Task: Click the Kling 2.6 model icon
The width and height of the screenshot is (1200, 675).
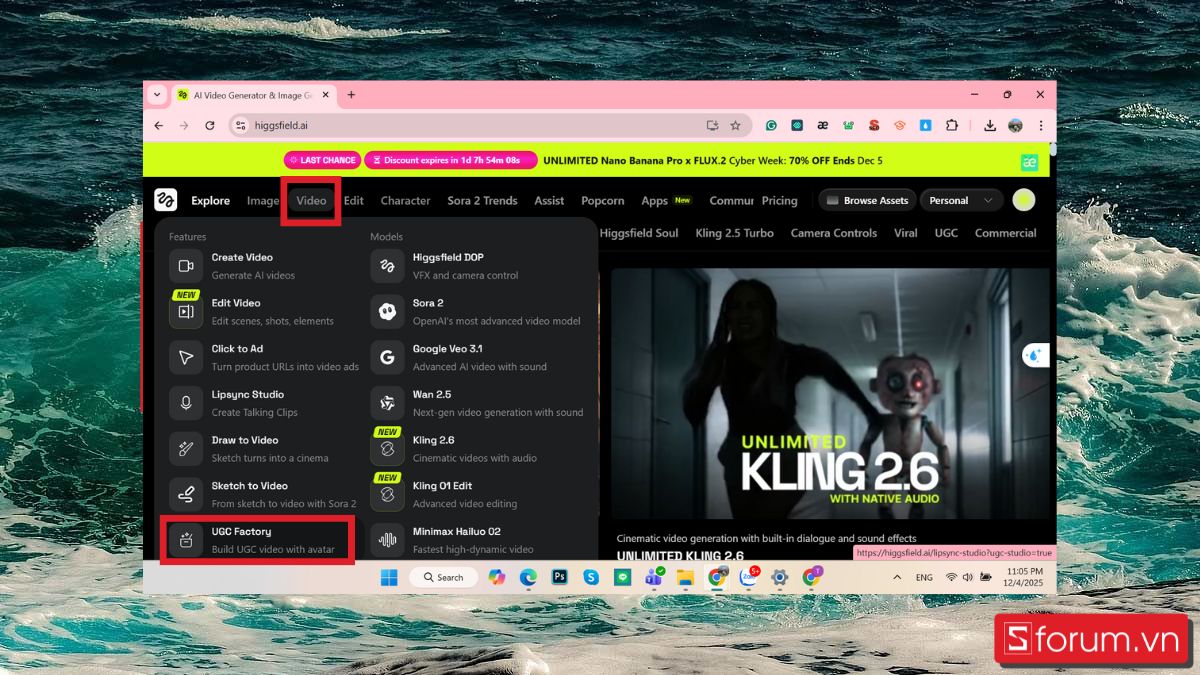Action: (387, 449)
